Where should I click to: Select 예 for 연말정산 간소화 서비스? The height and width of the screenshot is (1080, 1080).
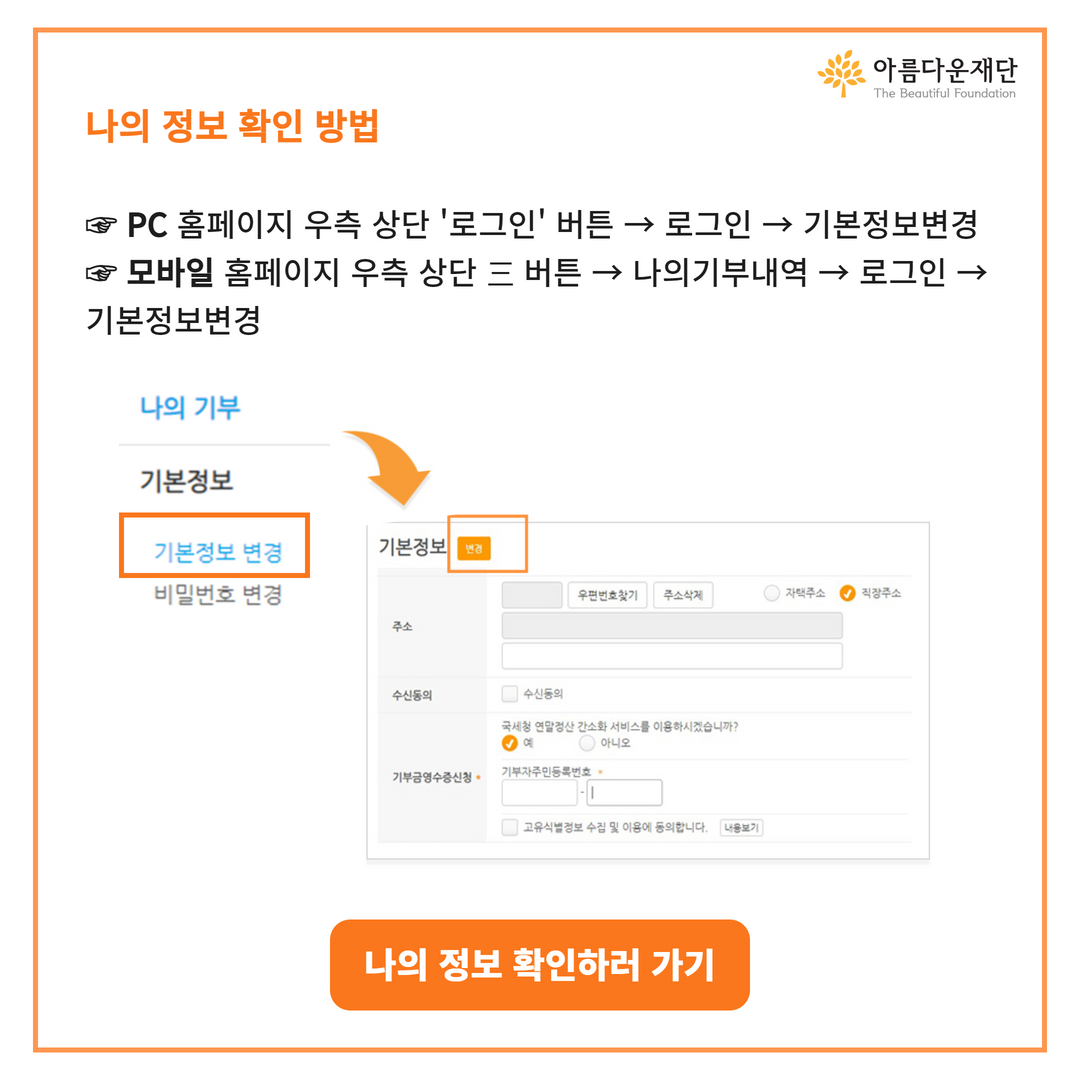(x=510, y=743)
